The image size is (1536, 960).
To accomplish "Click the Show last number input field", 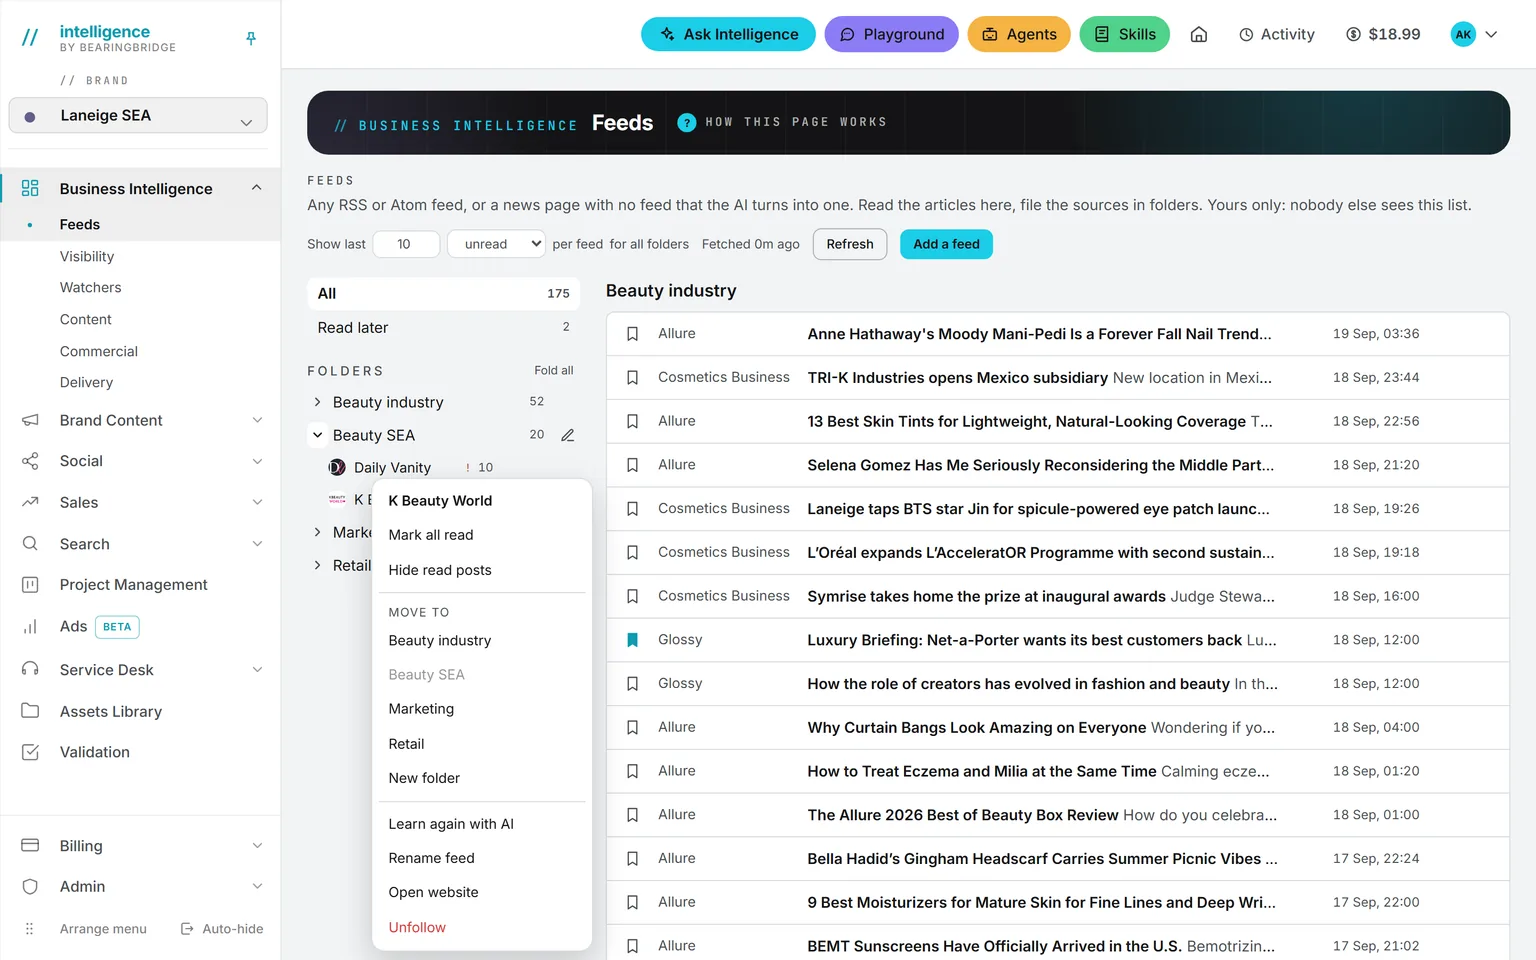I will point(406,244).
